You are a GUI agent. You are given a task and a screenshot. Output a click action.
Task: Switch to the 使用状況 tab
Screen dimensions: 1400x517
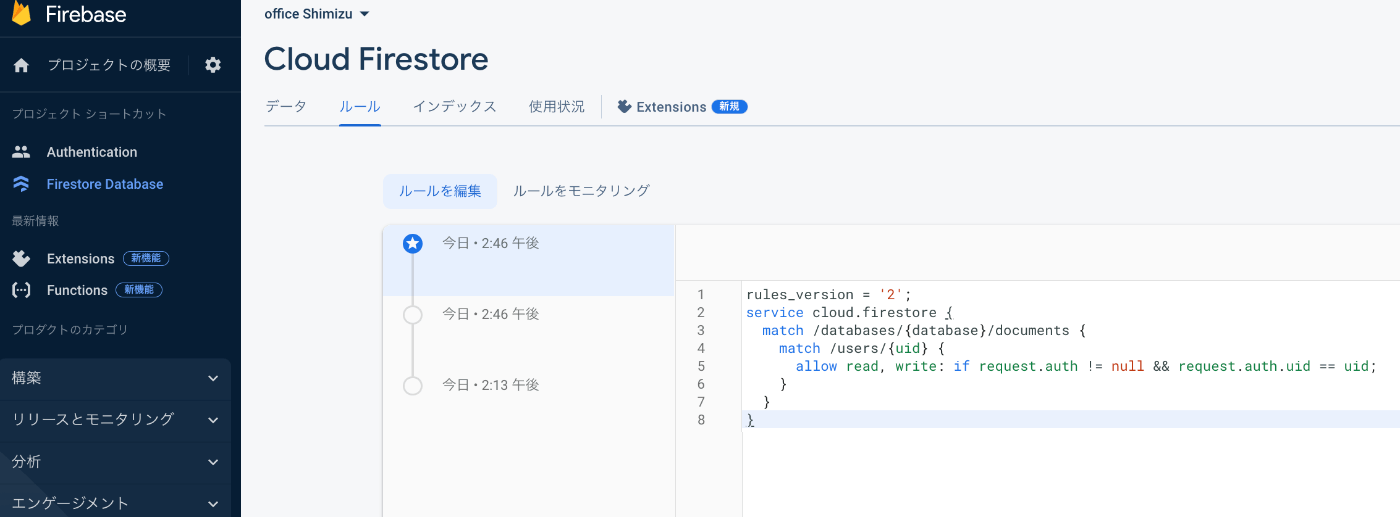[x=557, y=106]
